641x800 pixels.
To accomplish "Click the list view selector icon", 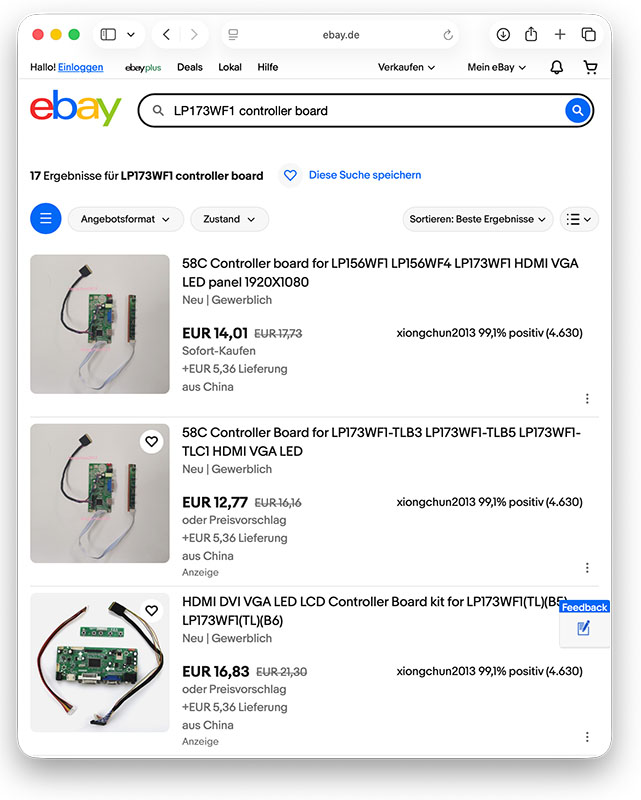I will pos(578,219).
